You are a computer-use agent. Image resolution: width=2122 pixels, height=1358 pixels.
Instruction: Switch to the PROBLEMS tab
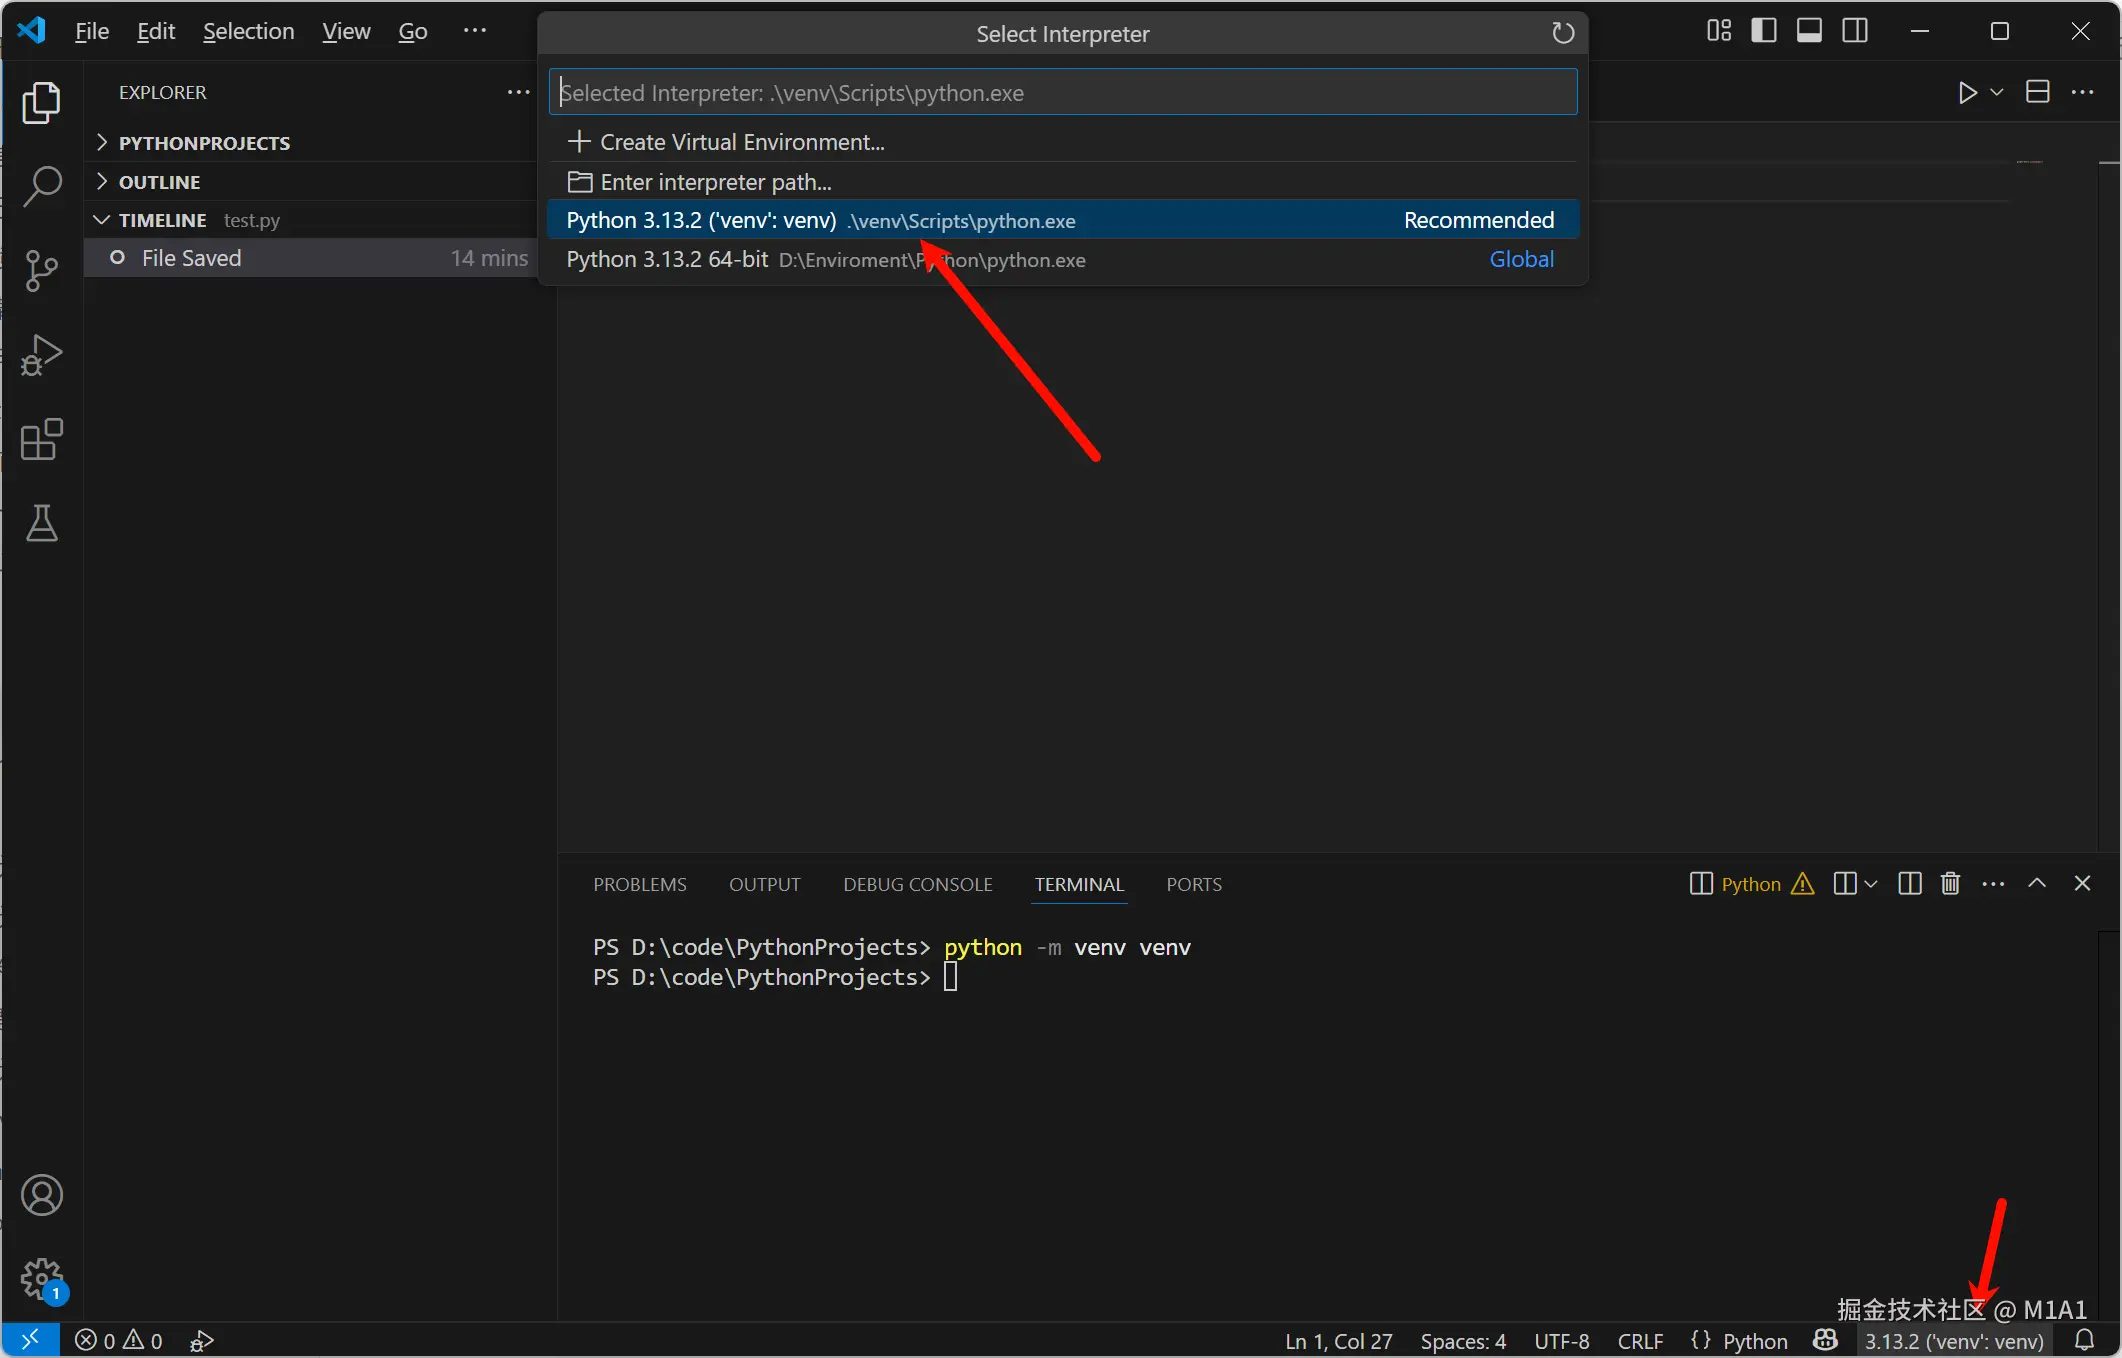tap(639, 884)
